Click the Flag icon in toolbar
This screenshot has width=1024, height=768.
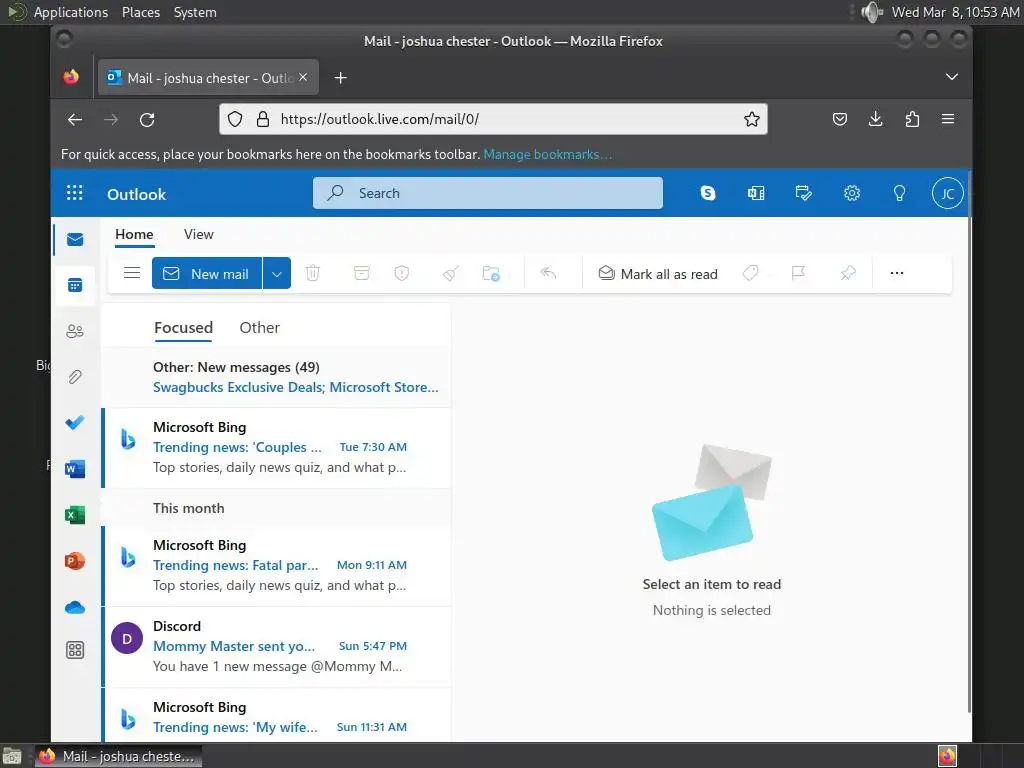tap(797, 273)
